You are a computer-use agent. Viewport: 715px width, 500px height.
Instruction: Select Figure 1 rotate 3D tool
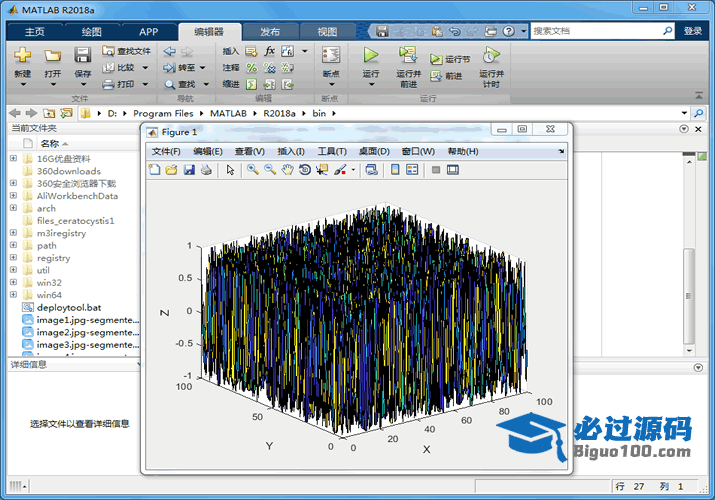pos(305,170)
